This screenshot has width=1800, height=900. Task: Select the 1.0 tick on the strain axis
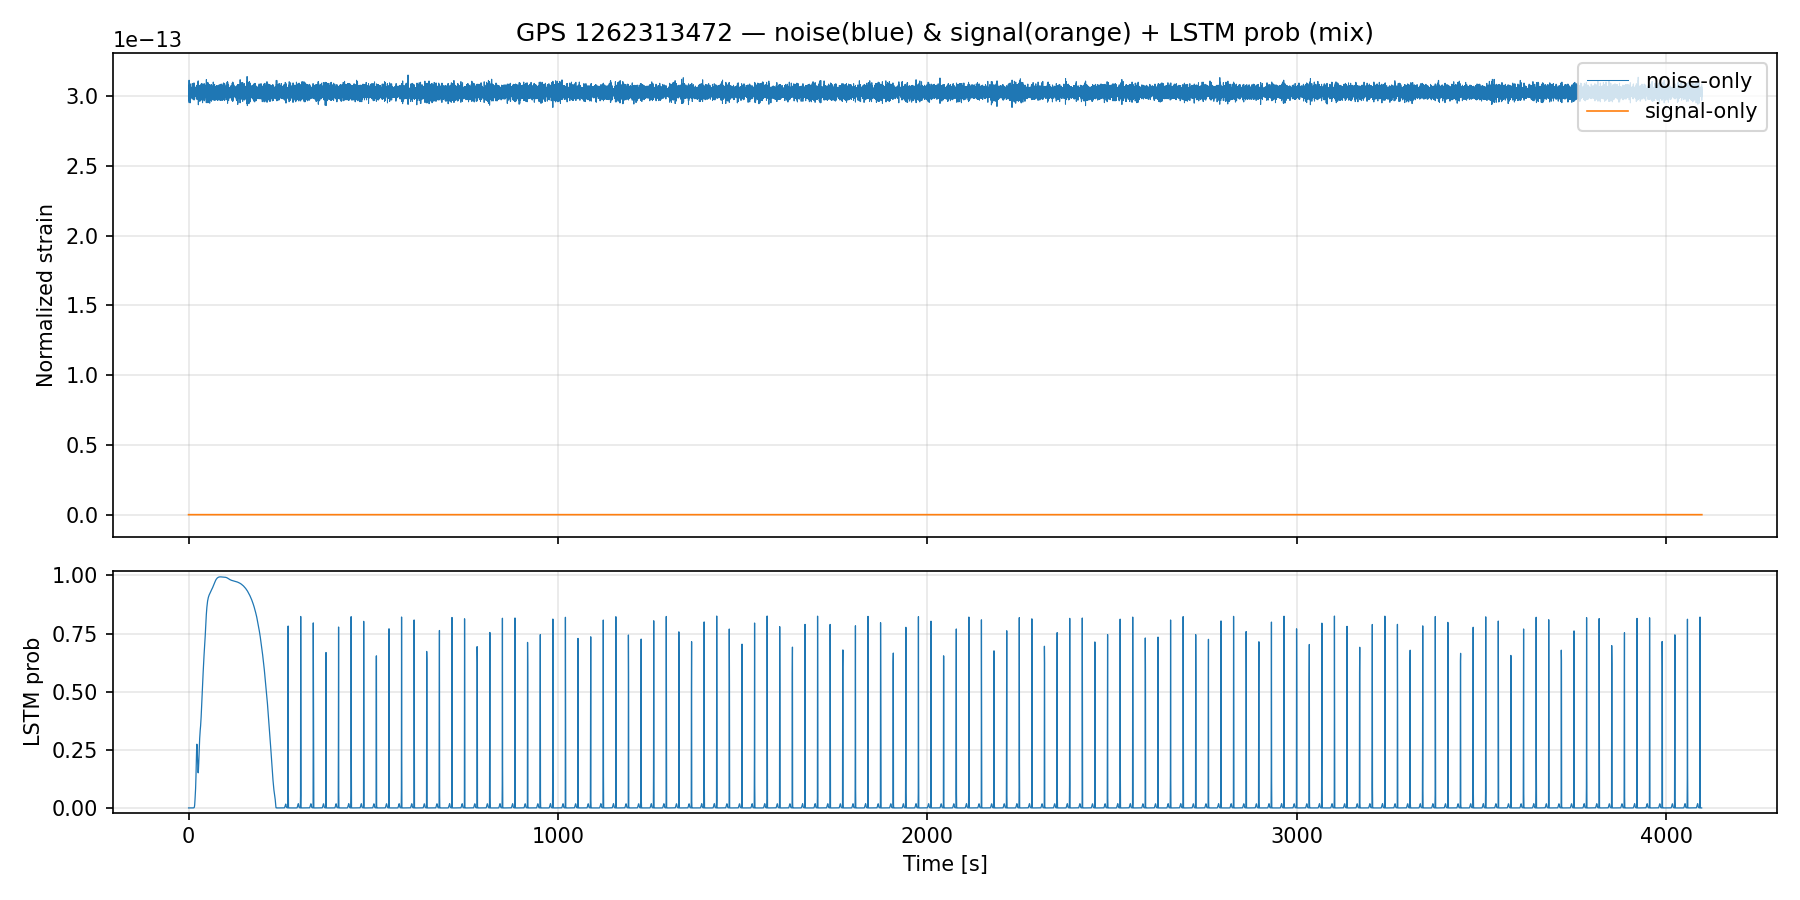tap(82, 376)
